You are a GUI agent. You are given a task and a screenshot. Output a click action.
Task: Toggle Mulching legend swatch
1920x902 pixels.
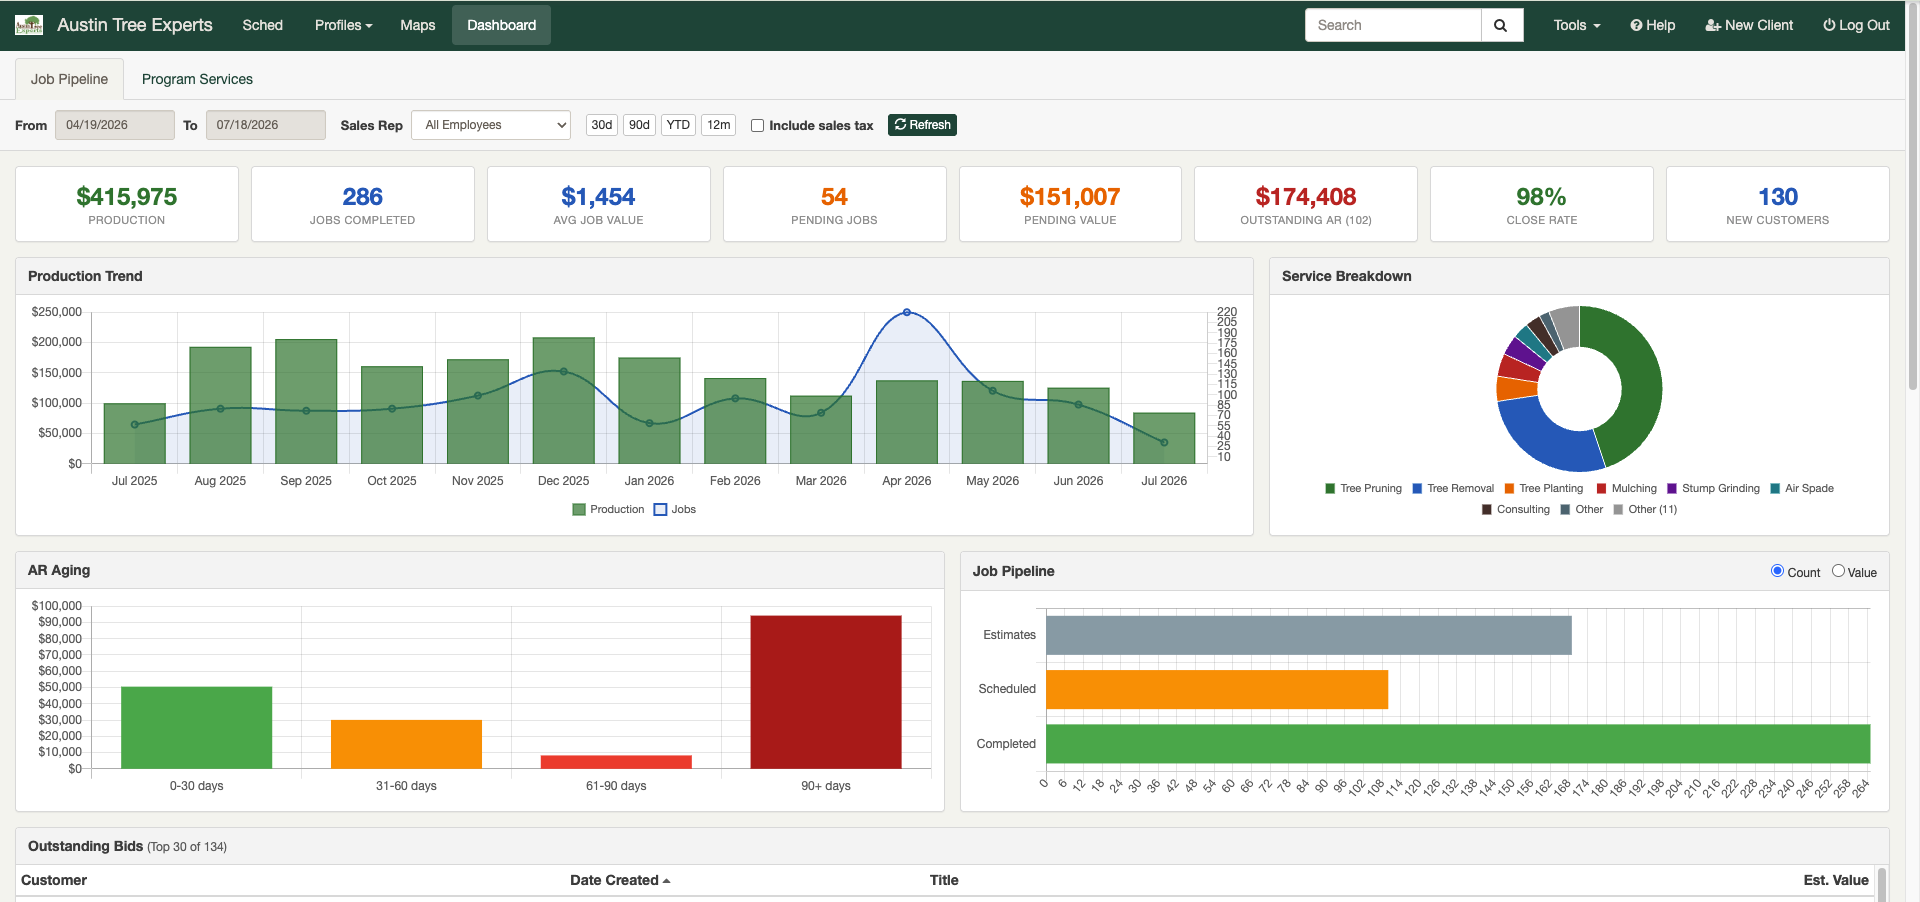coord(1602,488)
